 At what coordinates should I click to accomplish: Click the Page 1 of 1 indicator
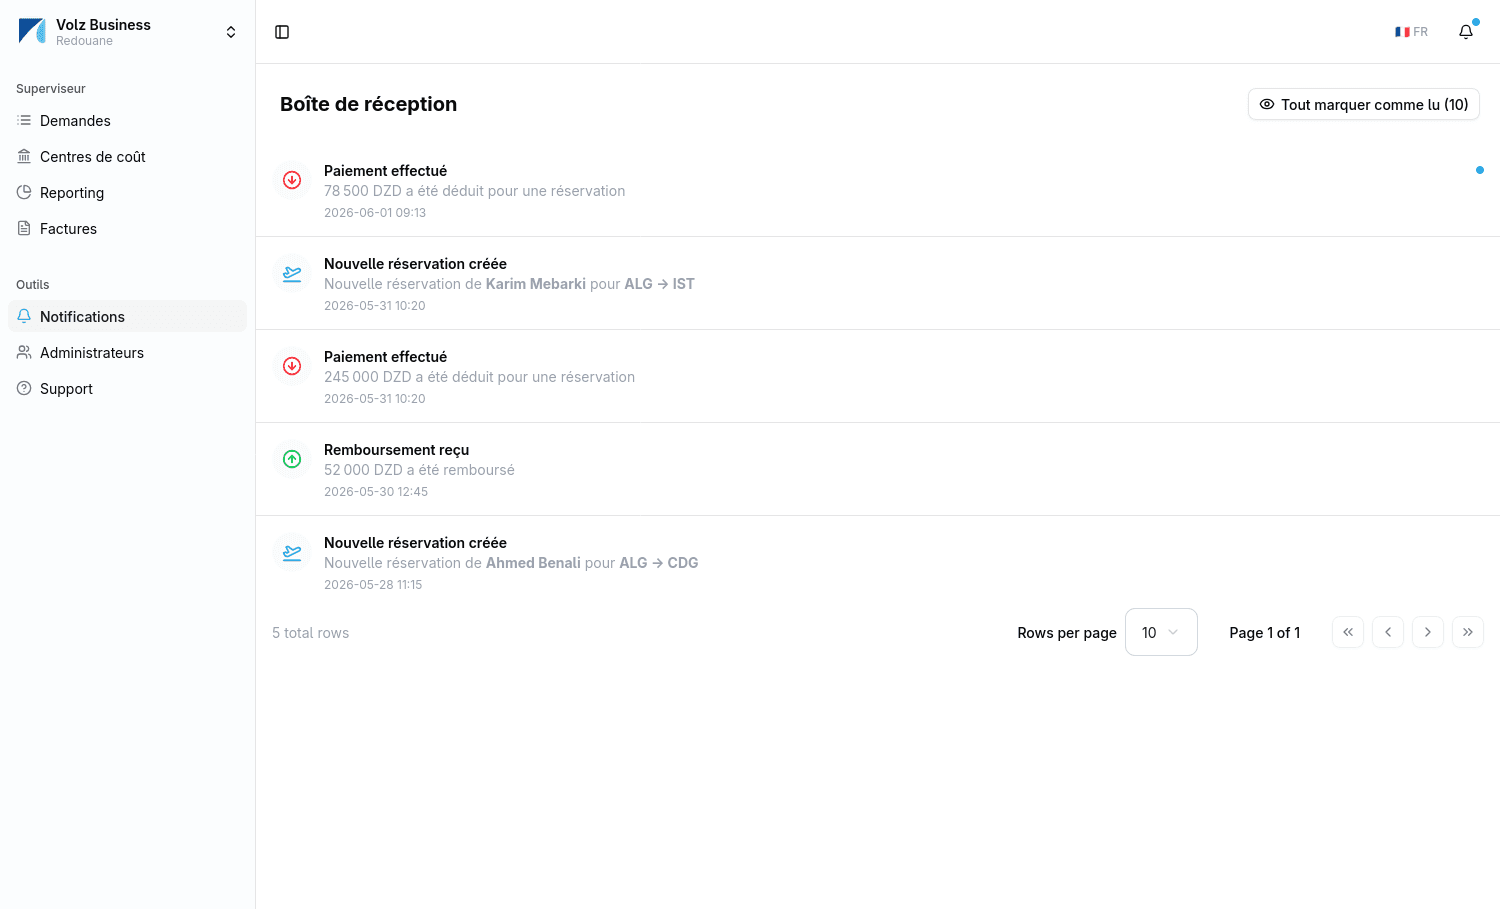(x=1265, y=633)
